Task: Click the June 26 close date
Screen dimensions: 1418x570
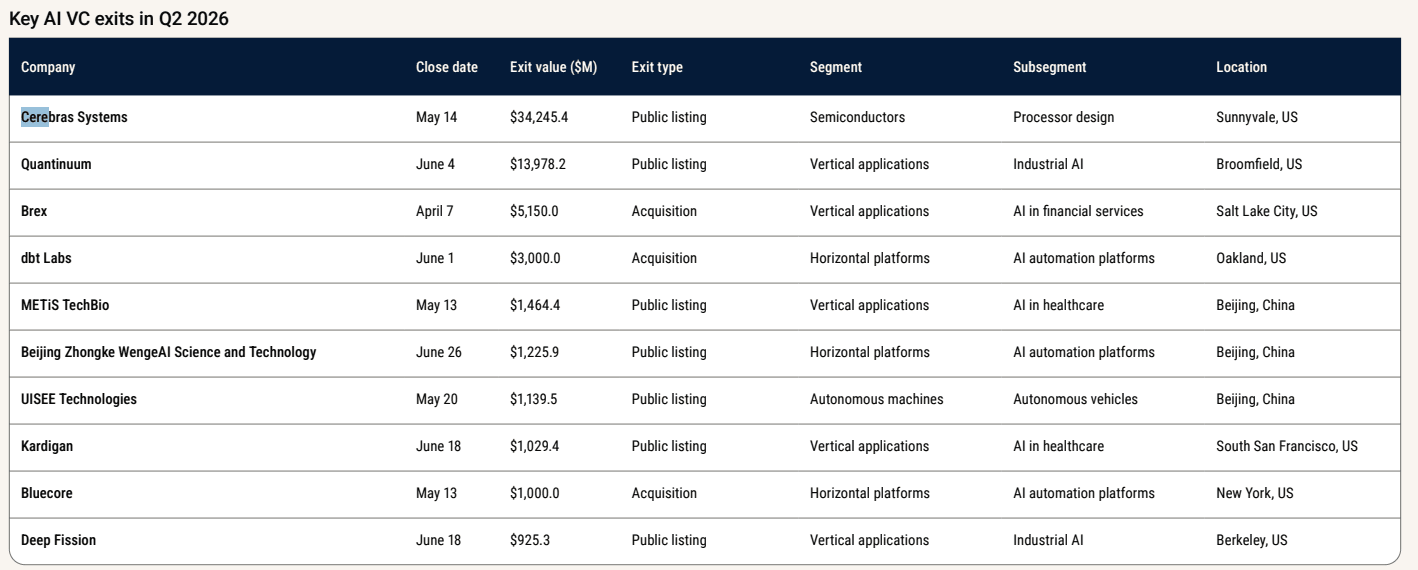Action: coord(439,352)
